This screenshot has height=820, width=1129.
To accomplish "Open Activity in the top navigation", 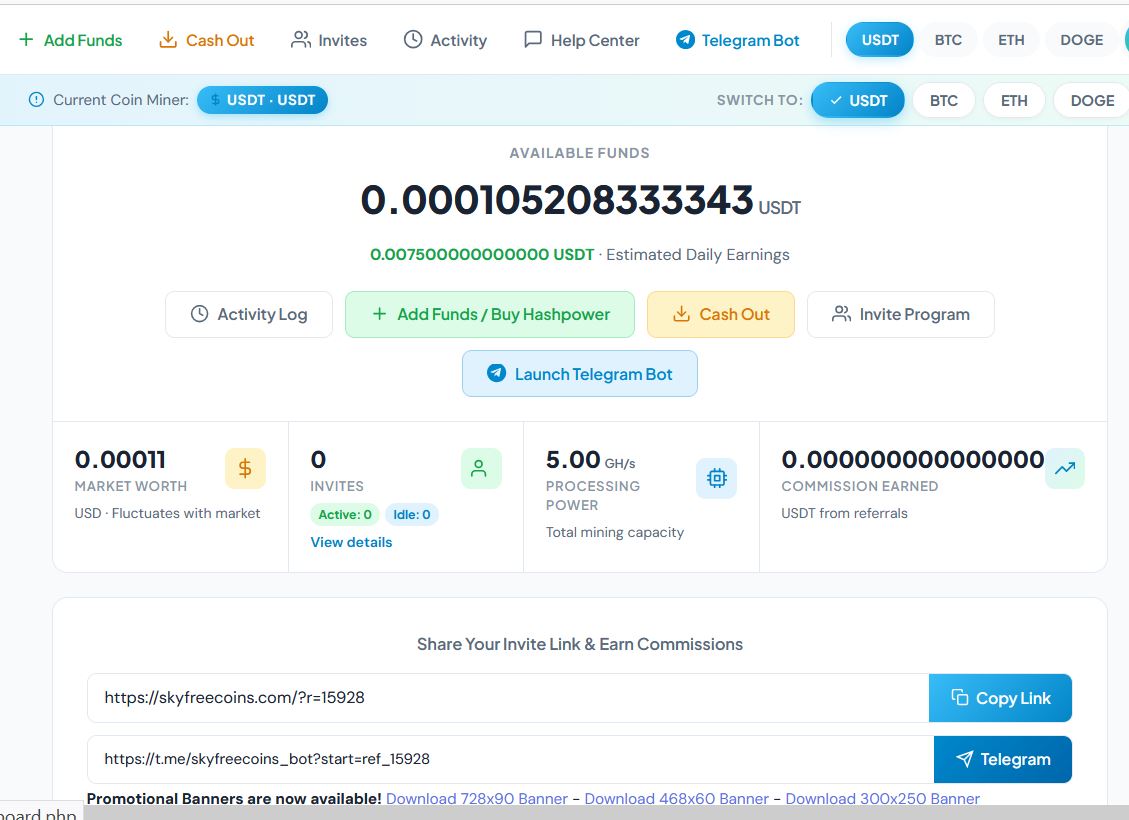I will click(445, 40).
